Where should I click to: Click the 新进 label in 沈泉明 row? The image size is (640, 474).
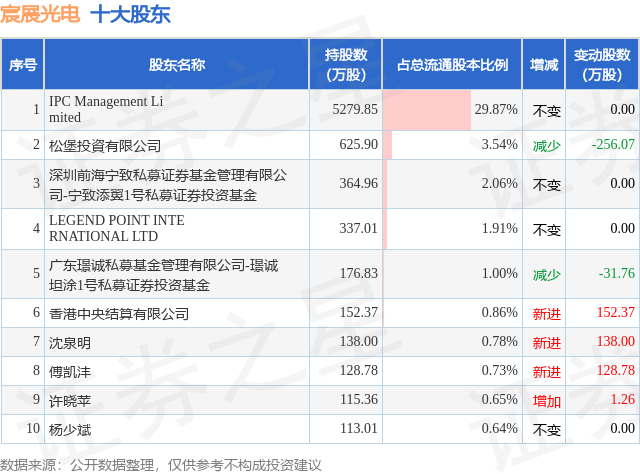546,343
